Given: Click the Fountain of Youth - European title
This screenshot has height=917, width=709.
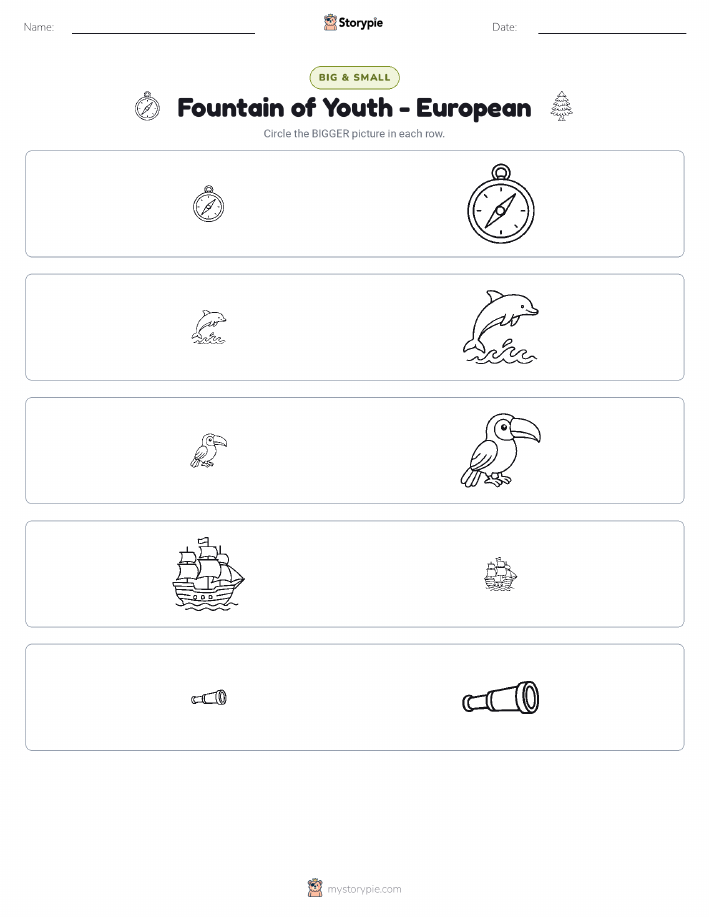Looking at the screenshot, I should point(354,108).
